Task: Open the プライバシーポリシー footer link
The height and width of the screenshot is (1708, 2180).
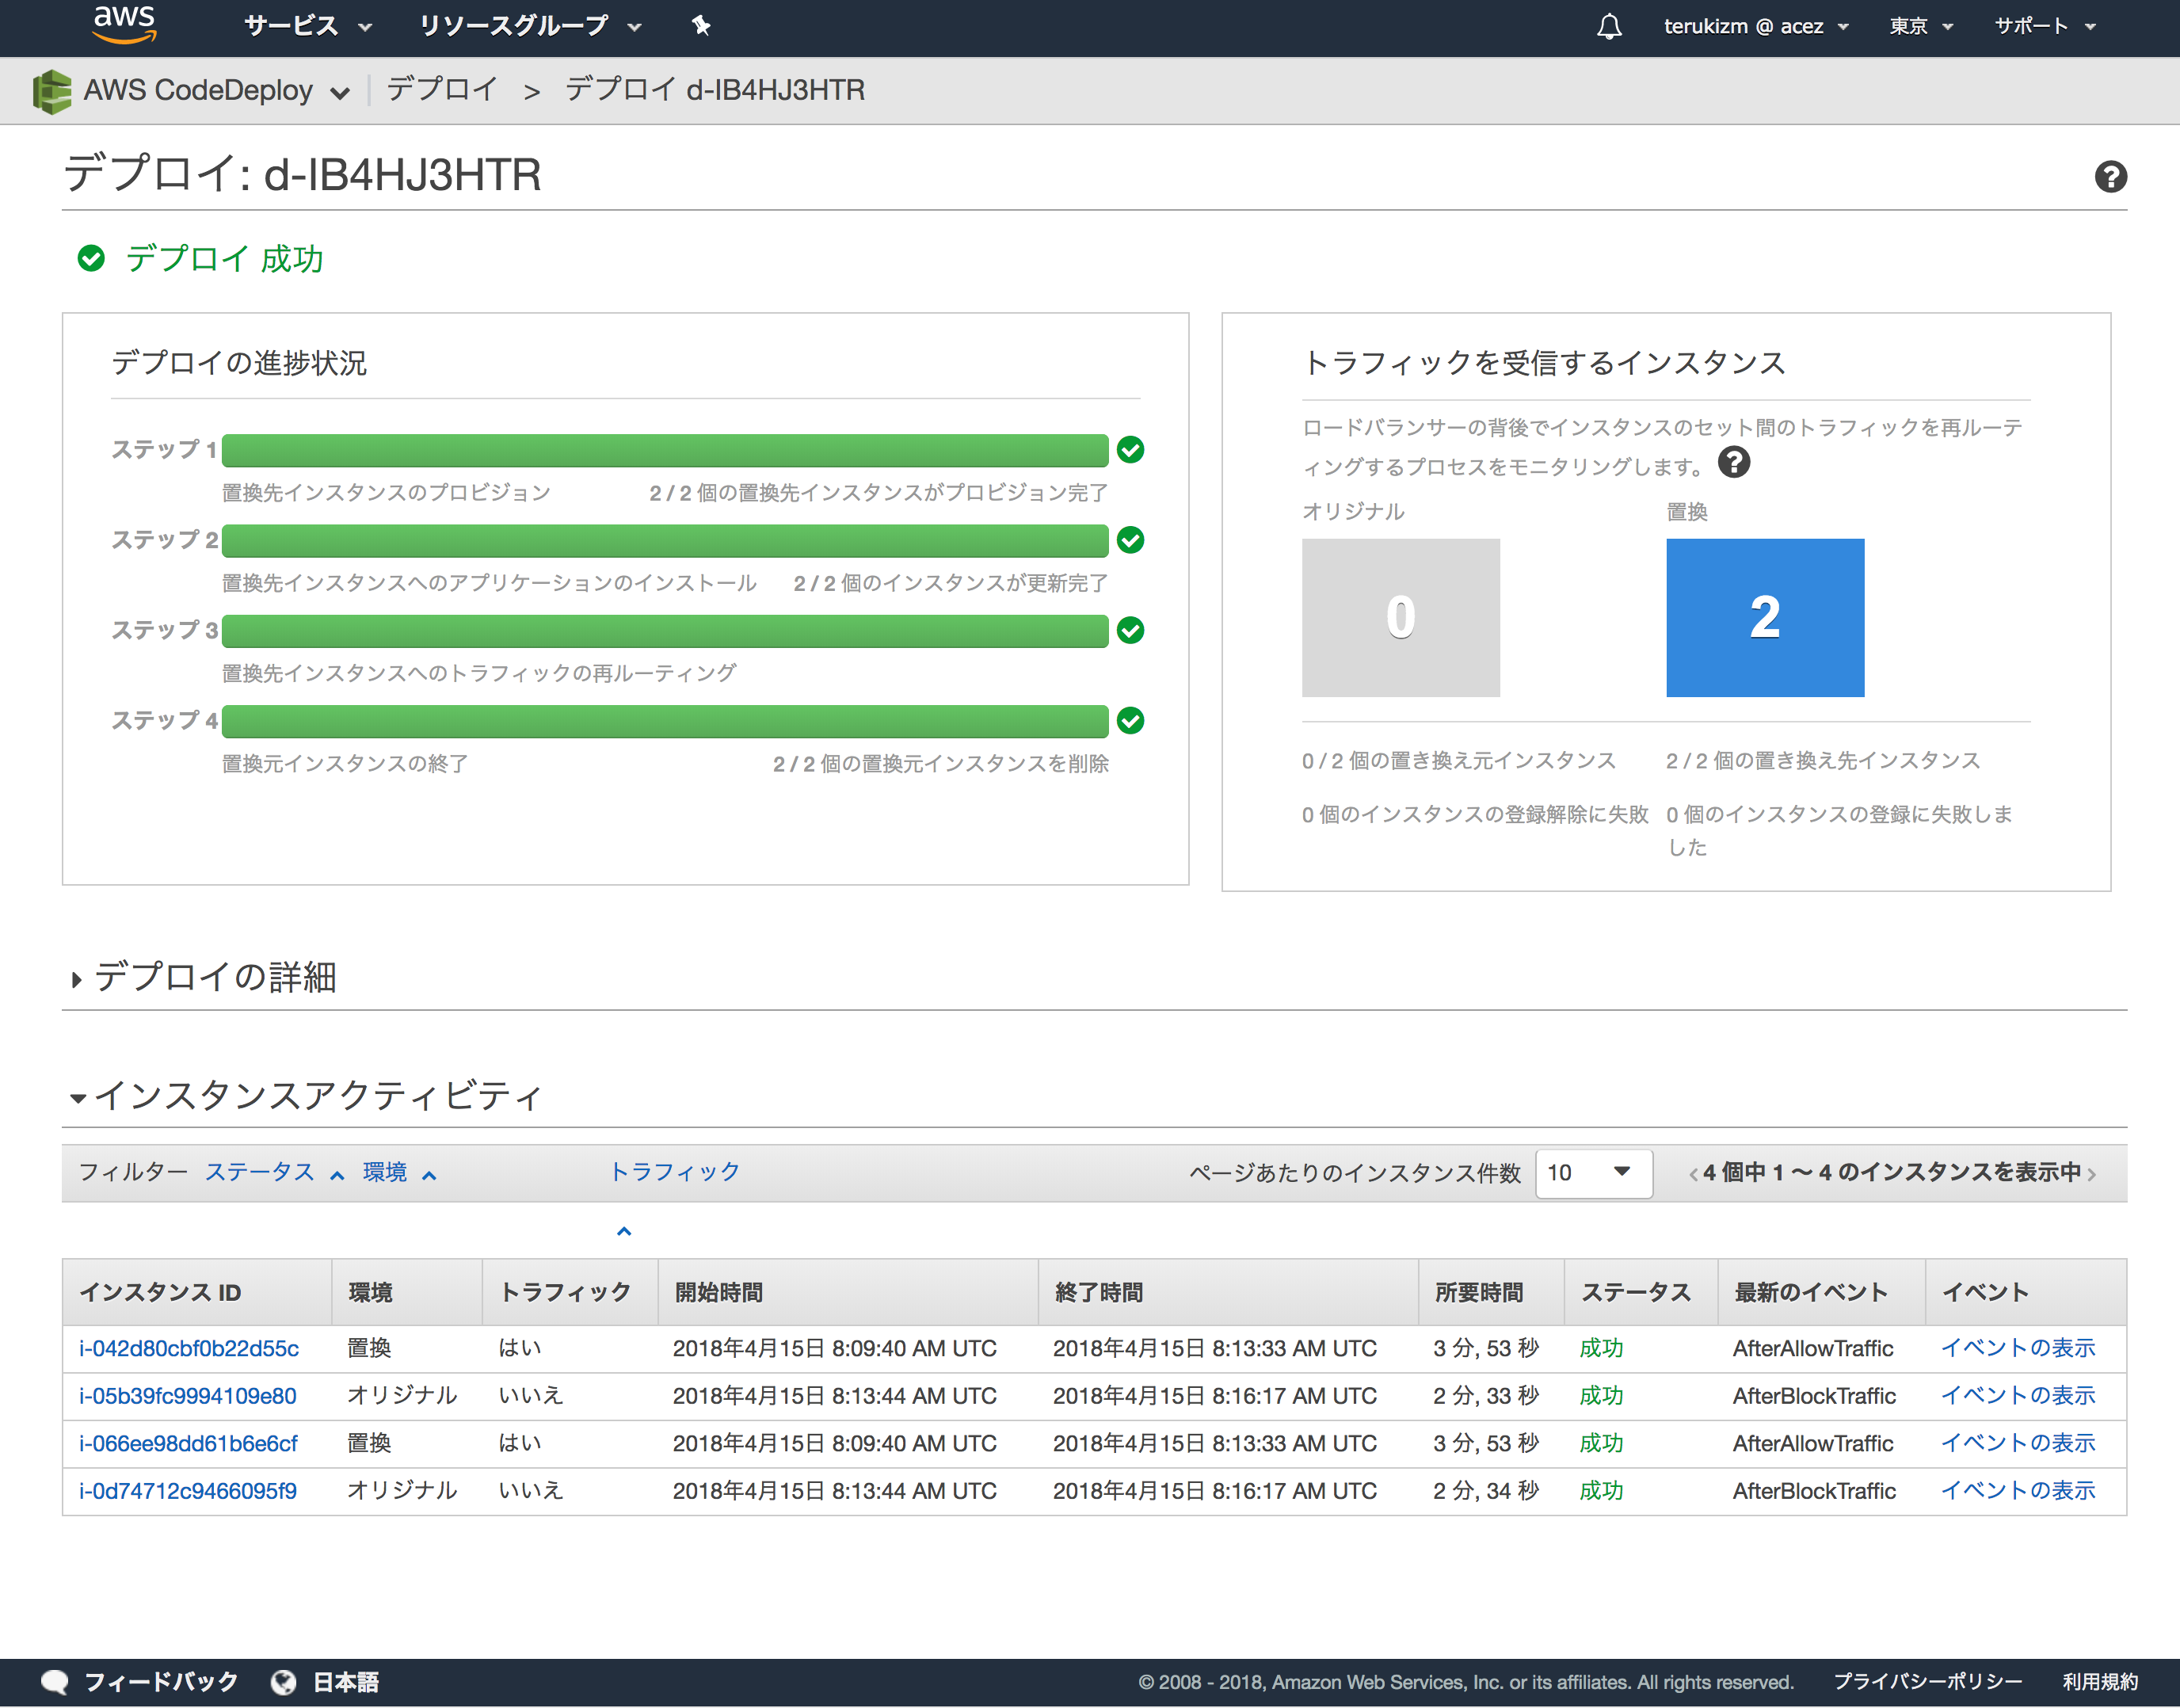Action: point(1928,1682)
